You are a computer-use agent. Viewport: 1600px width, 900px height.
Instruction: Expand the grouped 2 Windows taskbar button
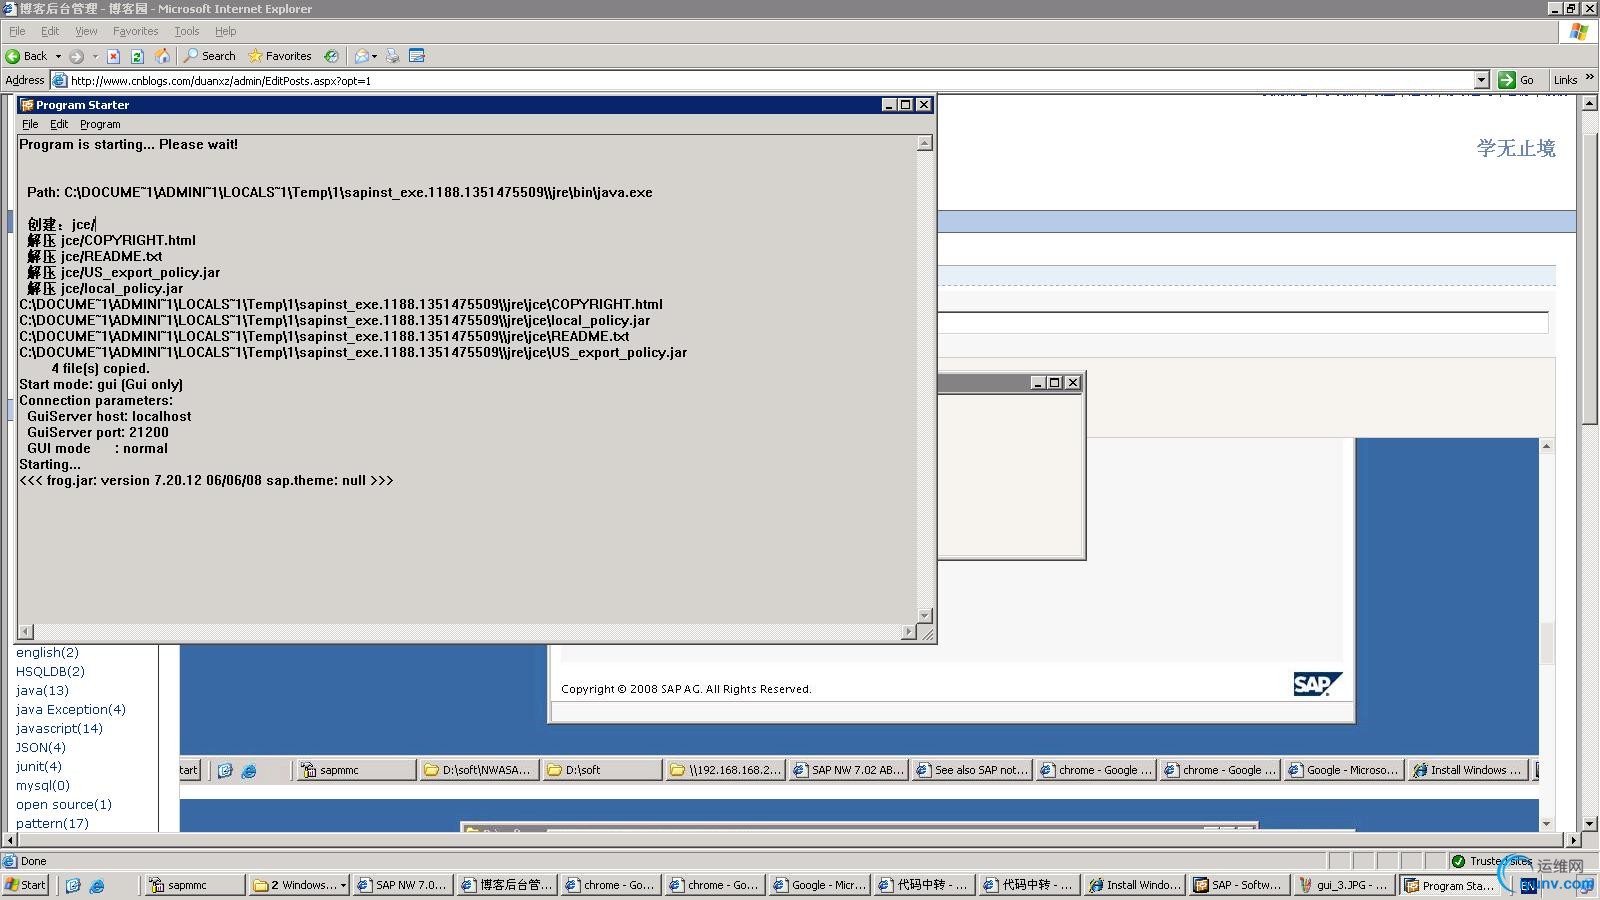tap(299, 885)
